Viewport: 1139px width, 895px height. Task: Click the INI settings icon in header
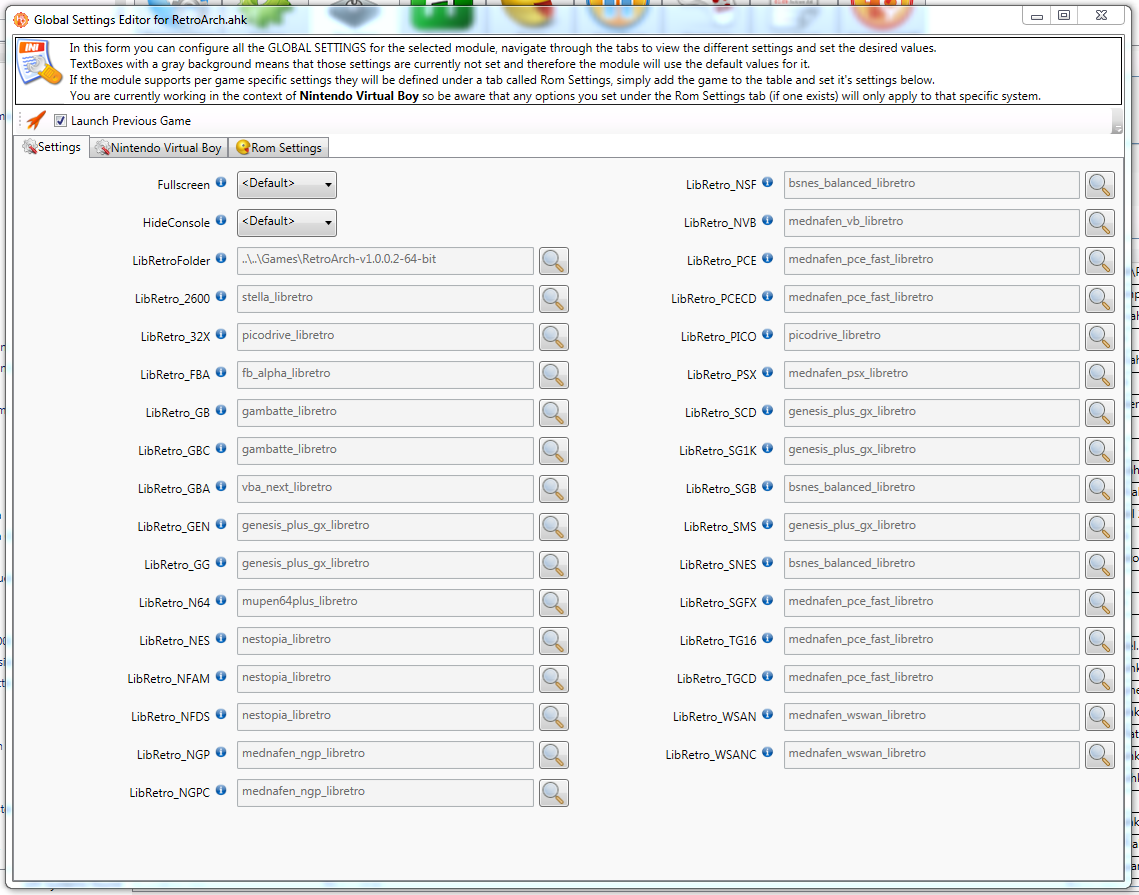pyautogui.click(x=39, y=62)
